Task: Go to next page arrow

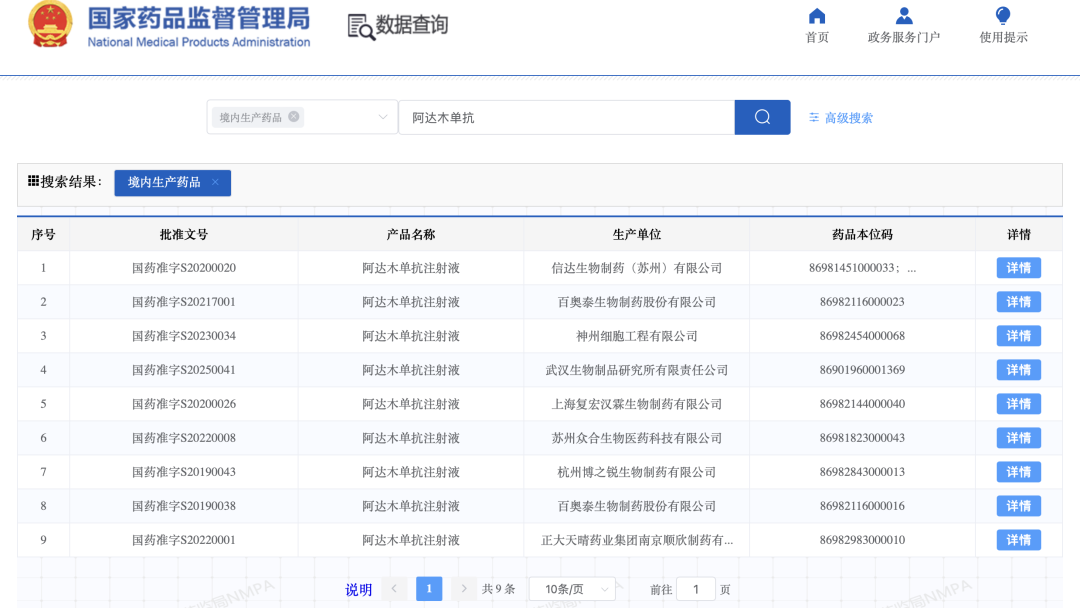Action: [x=464, y=589]
